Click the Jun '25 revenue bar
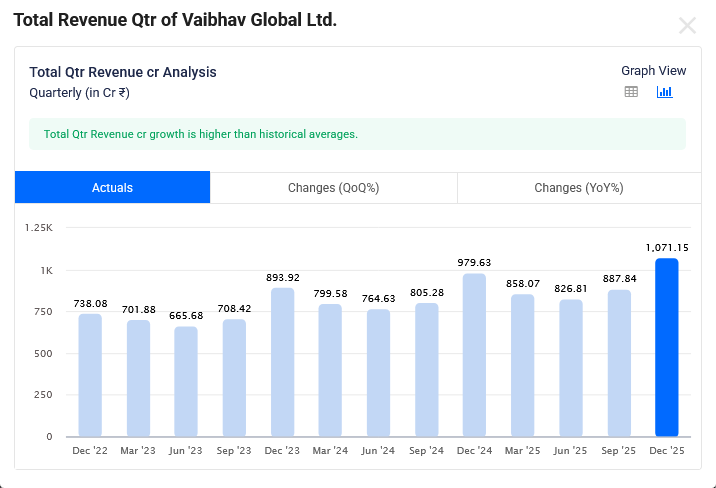Image resolution: width=716 pixels, height=488 pixels. pos(571,369)
